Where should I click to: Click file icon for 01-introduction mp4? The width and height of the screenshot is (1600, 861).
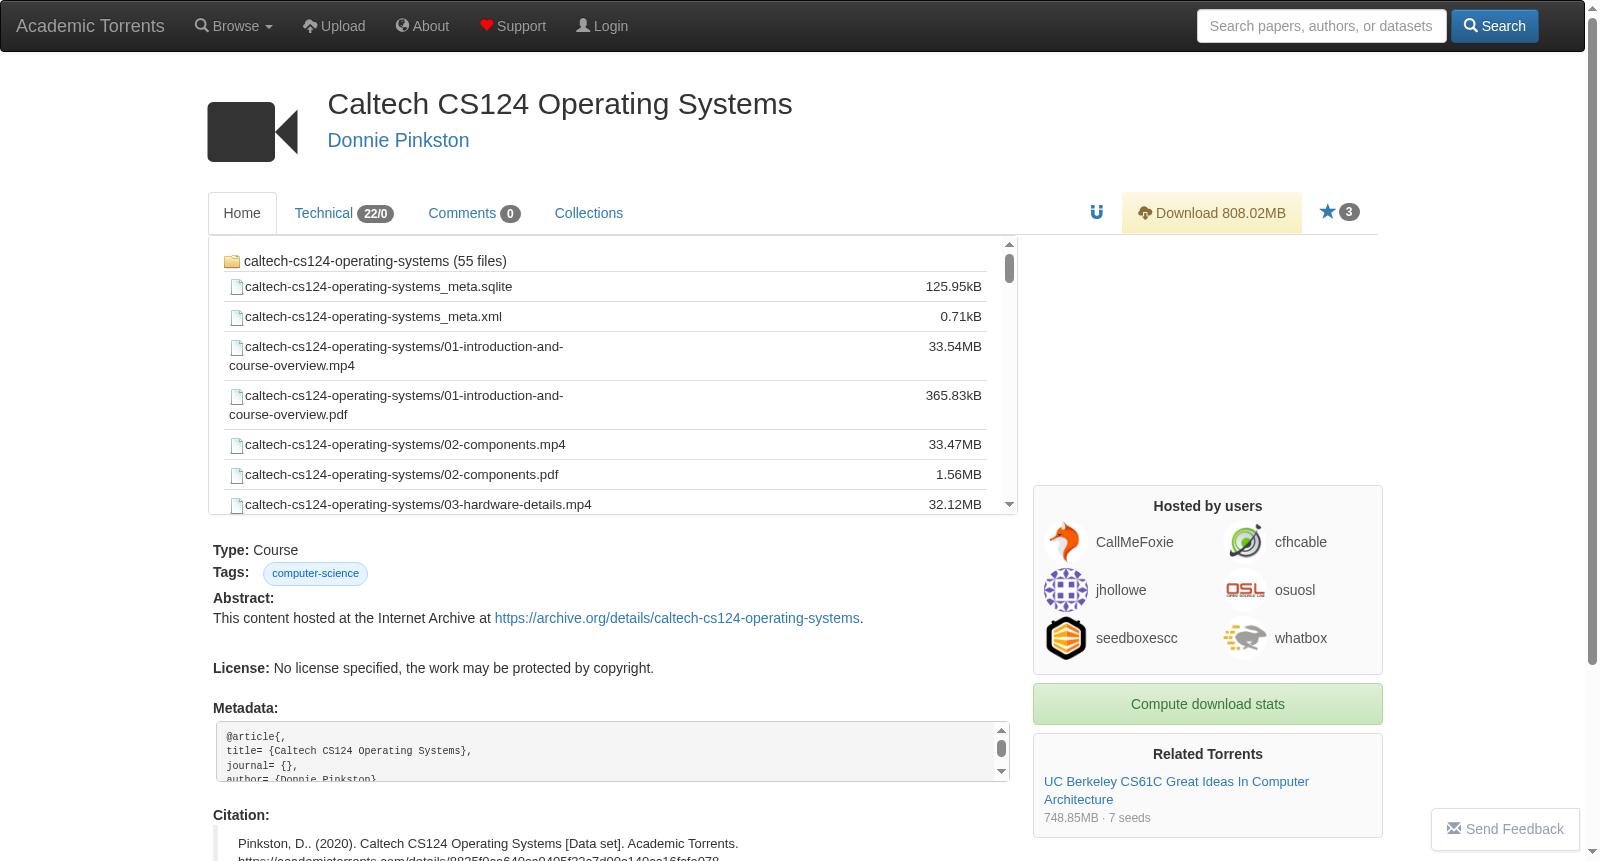237,347
